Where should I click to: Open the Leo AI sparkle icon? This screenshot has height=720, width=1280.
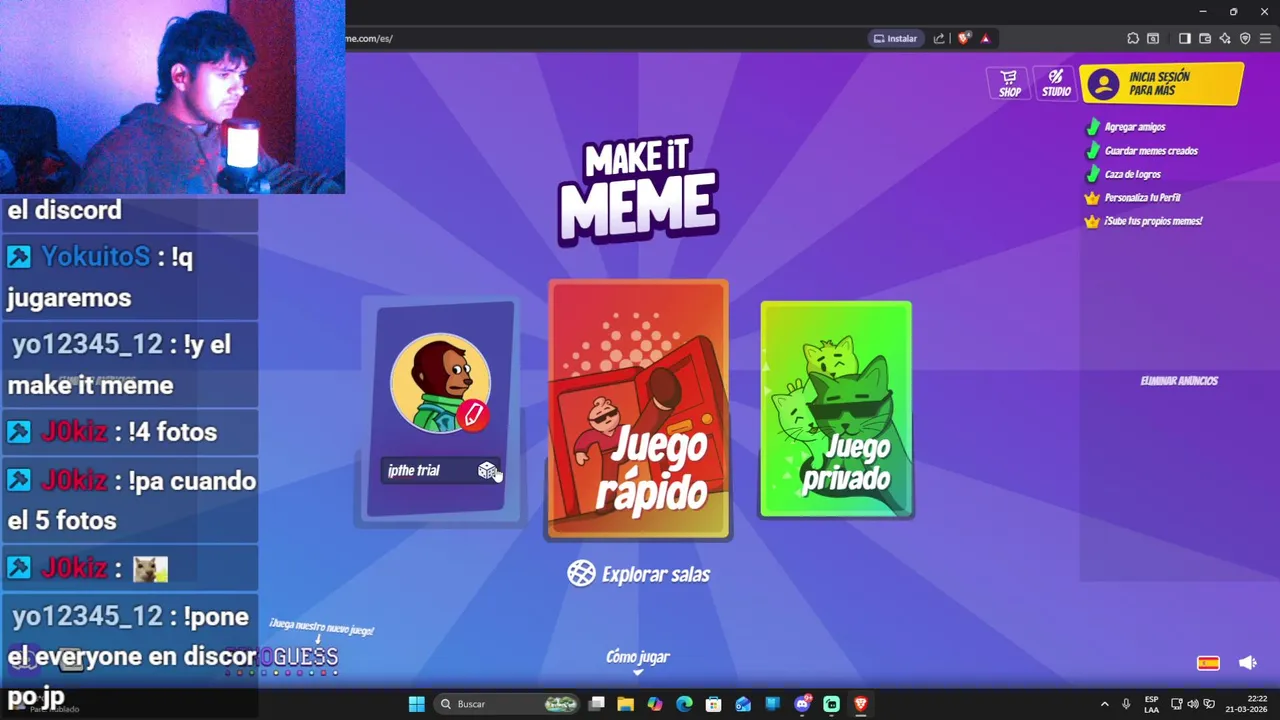click(x=1225, y=38)
